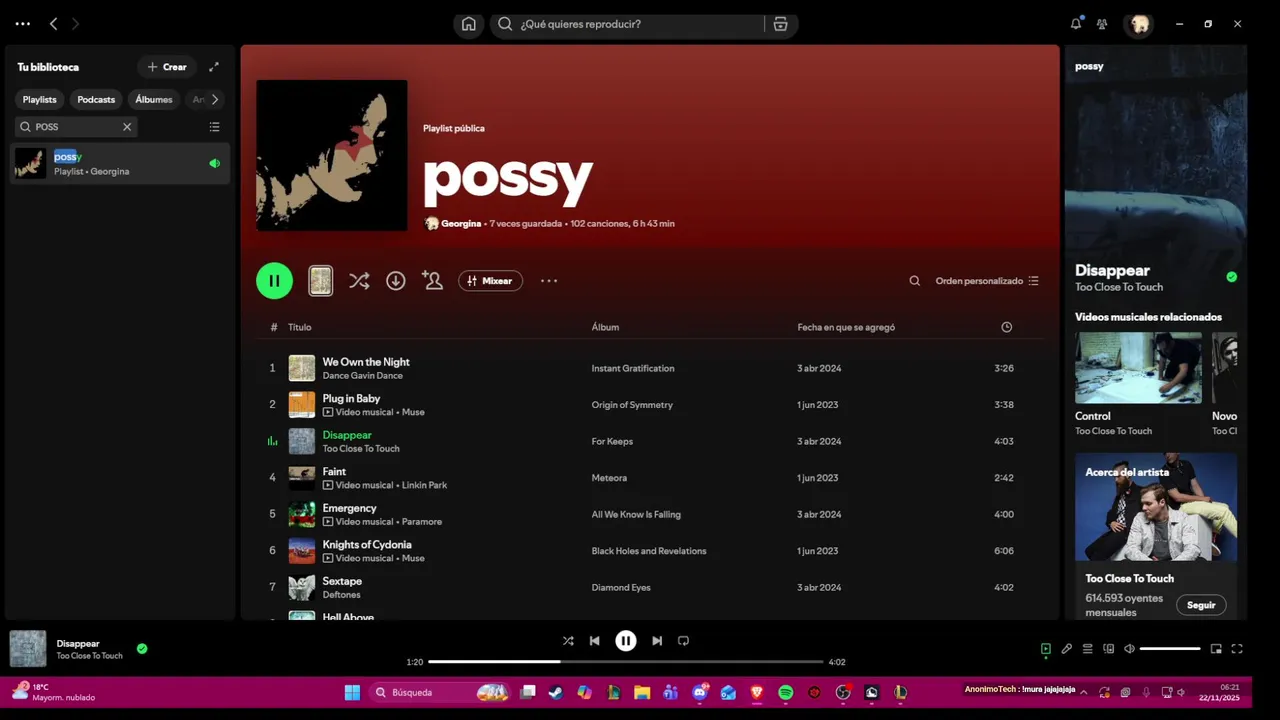This screenshot has width=1280, height=720.
Task: Change library list view and sort
Action: tap(214, 127)
